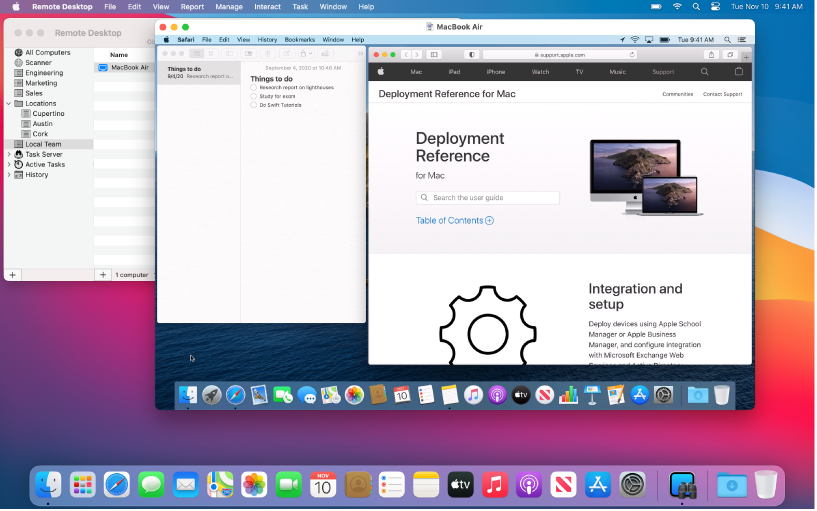
Task: Open the Interact menu
Action: (267, 7)
